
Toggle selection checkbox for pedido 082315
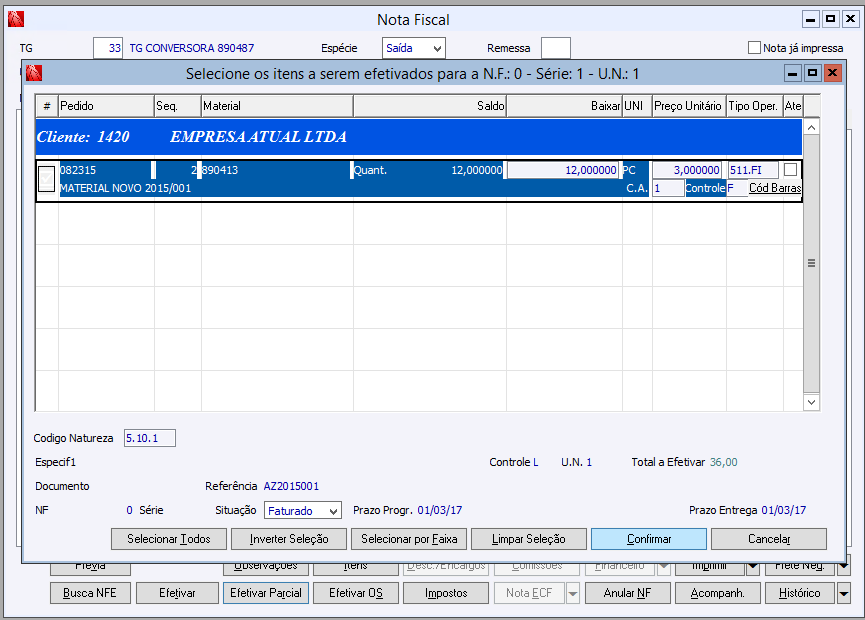(46, 179)
